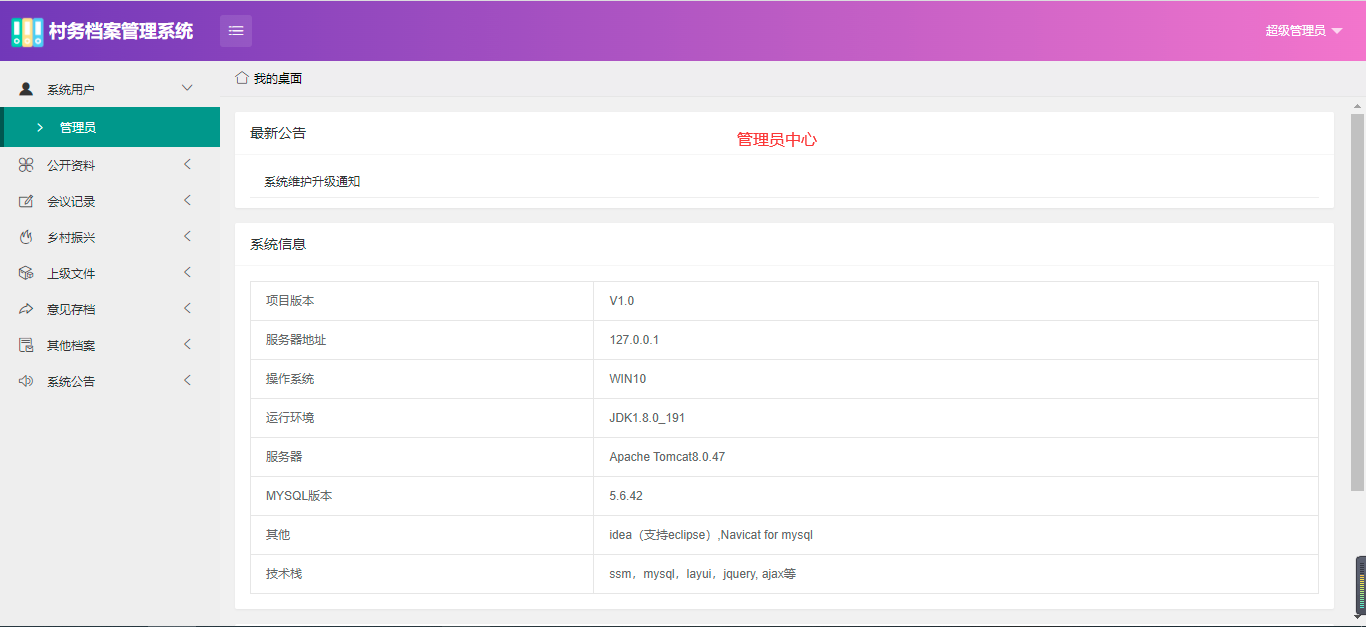Open the 会议记录 menu label
The width and height of the screenshot is (1366, 627).
click(71, 202)
